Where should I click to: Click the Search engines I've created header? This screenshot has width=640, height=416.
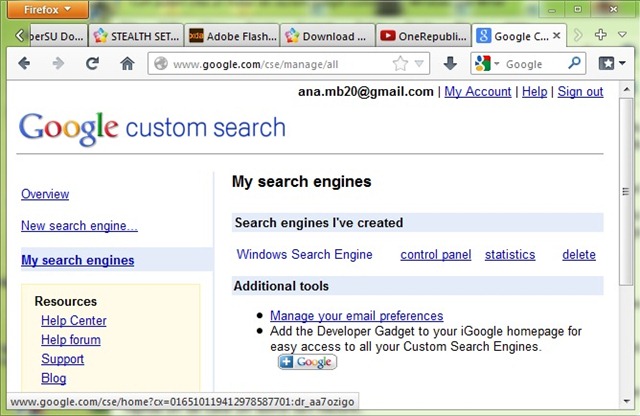click(x=417, y=223)
